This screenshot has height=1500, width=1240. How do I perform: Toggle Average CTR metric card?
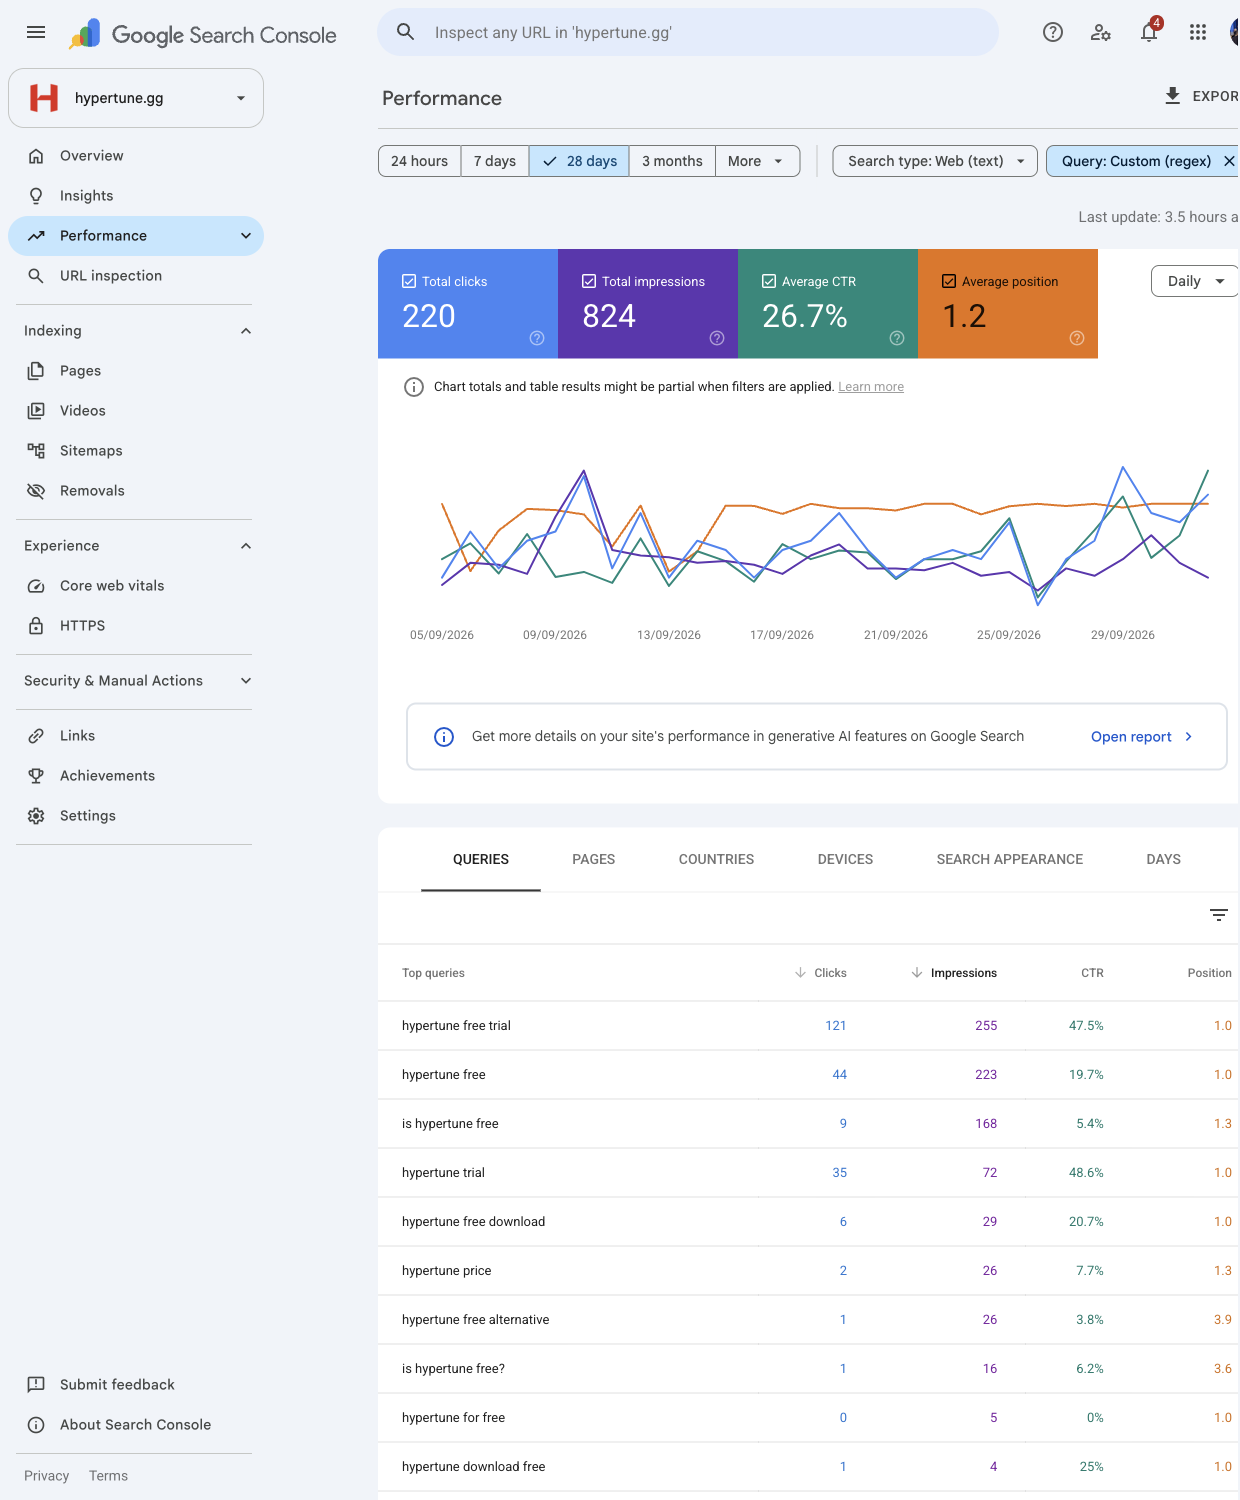828,304
